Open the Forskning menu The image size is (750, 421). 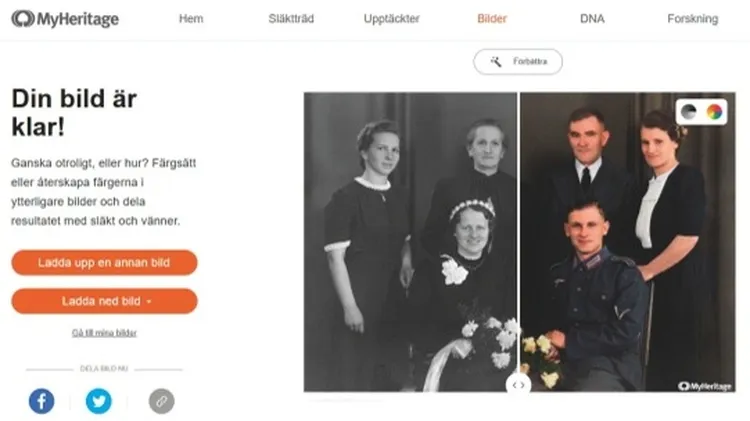click(x=693, y=19)
